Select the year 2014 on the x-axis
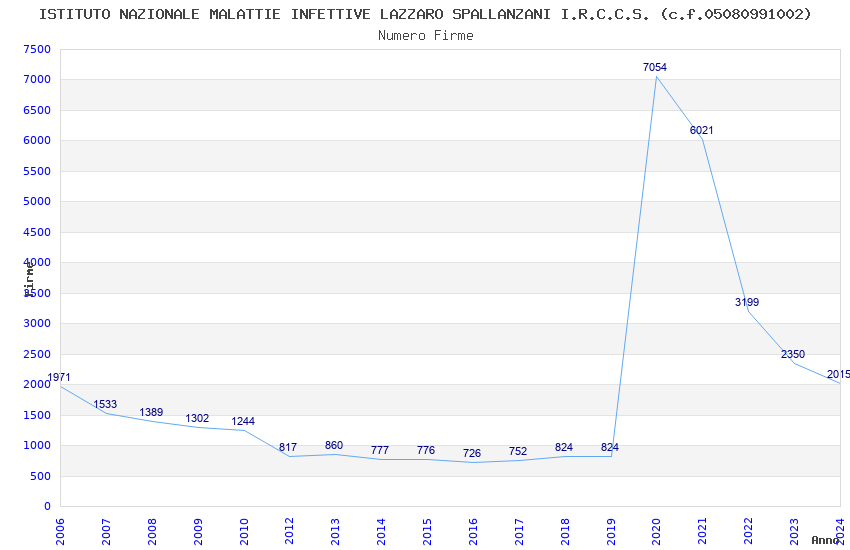Screen dimensions: 850x550 click(x=382, y=532)
